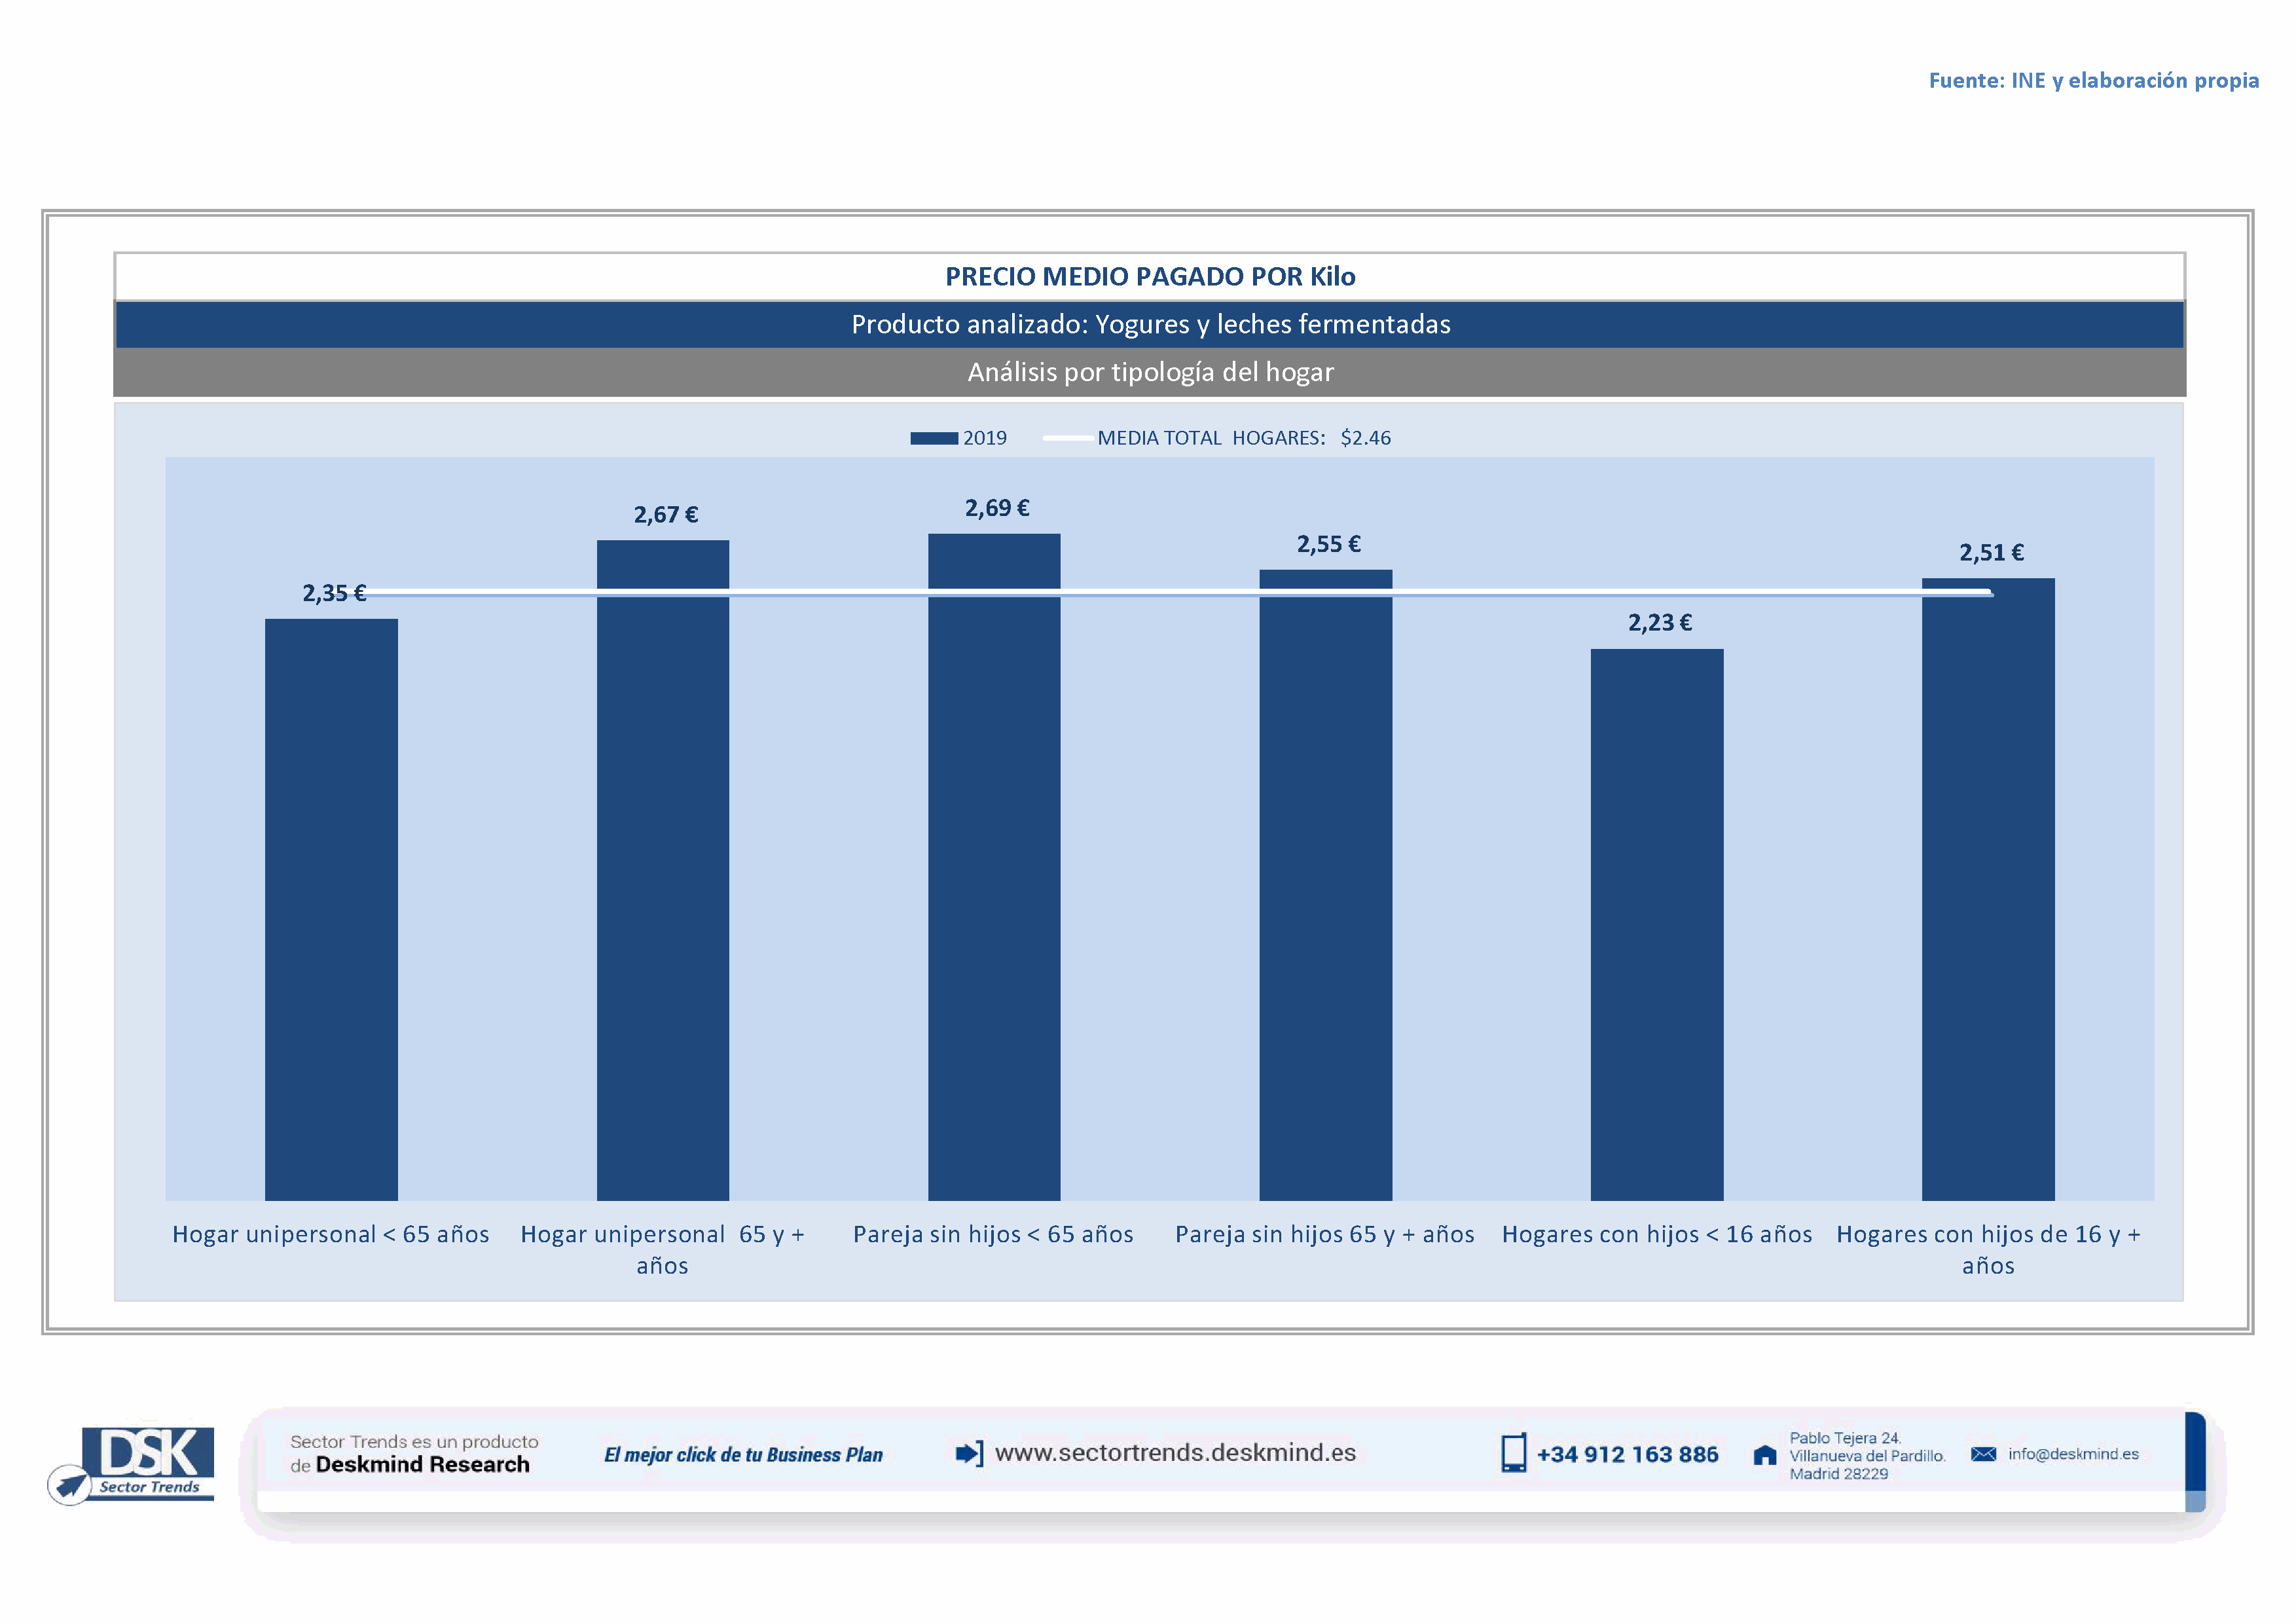Click the arrow icon before website URL
2296x1624 pixels.
(x=968, y=1453)
